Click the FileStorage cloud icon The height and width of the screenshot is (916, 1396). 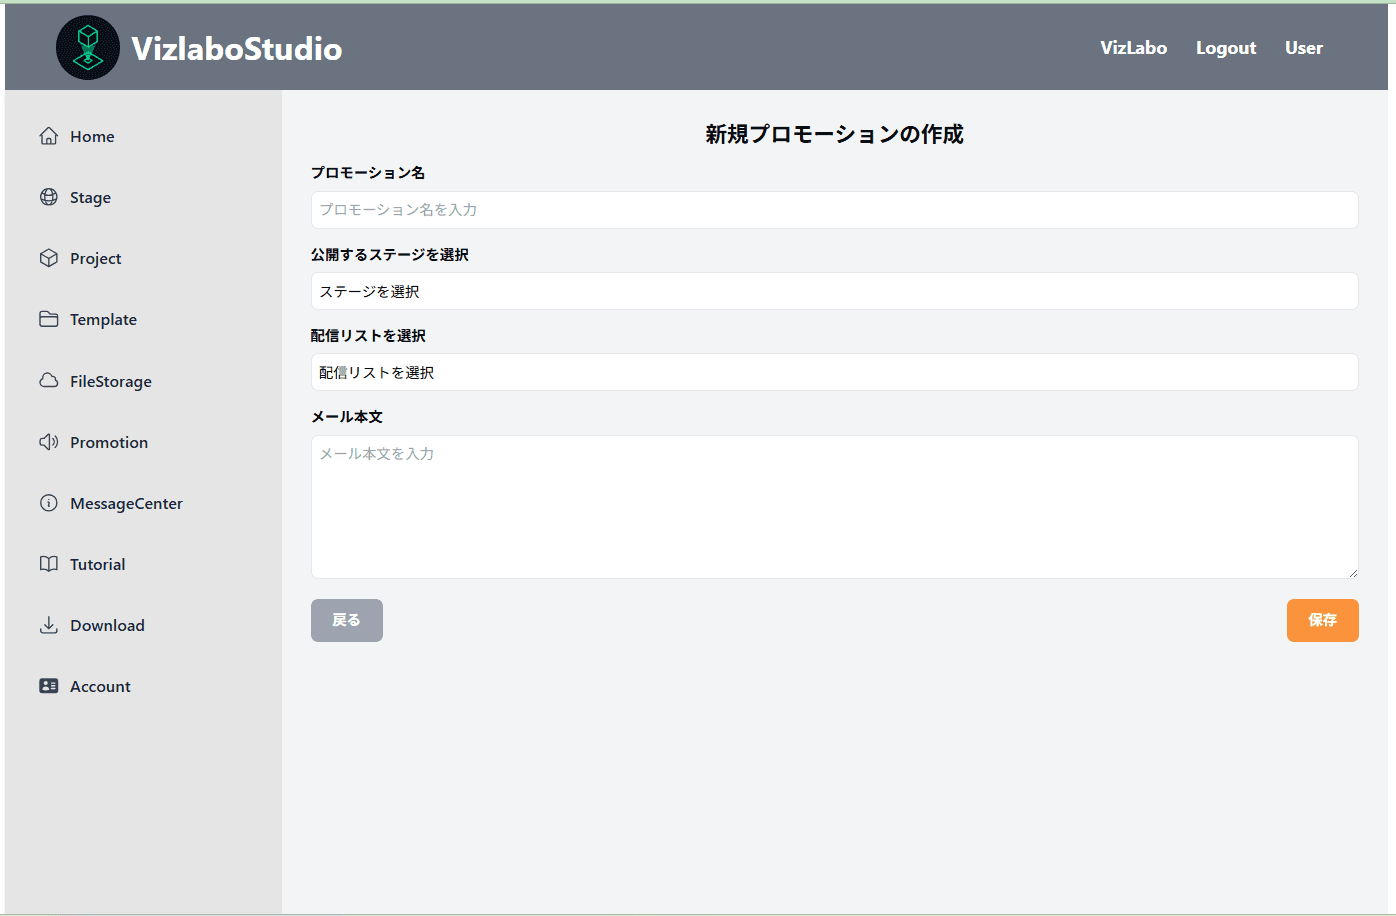(48, 381)
